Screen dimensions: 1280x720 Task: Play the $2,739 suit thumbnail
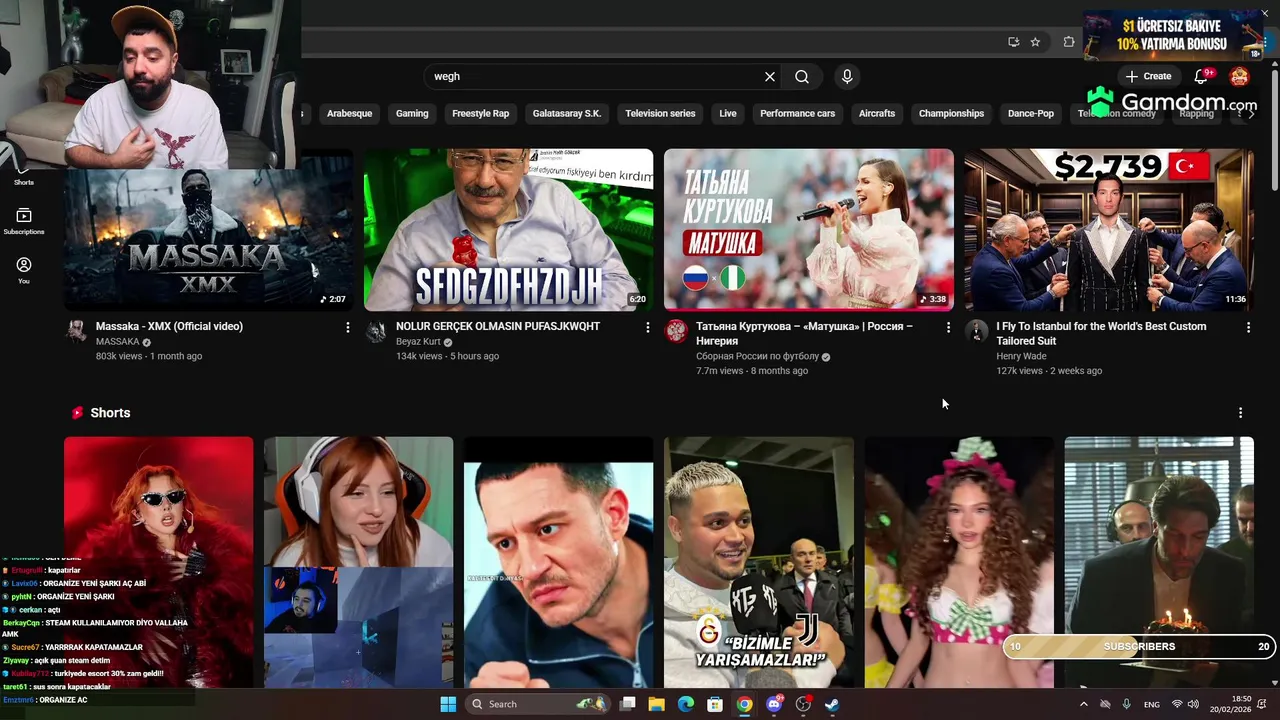(x=1109, y=230)
